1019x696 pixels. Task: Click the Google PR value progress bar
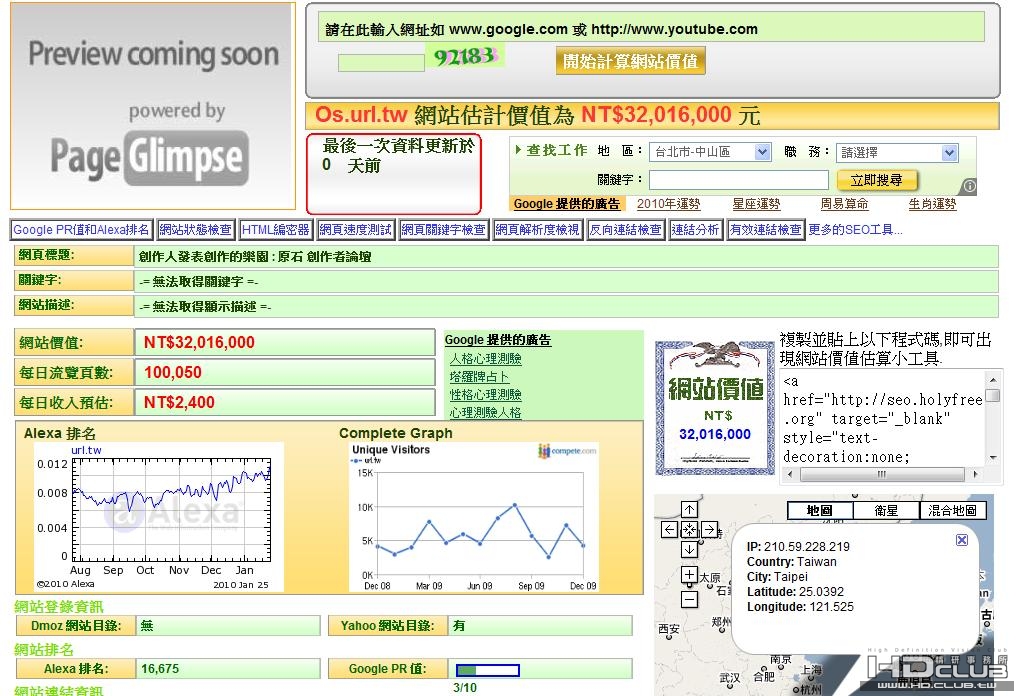point(487,670)
